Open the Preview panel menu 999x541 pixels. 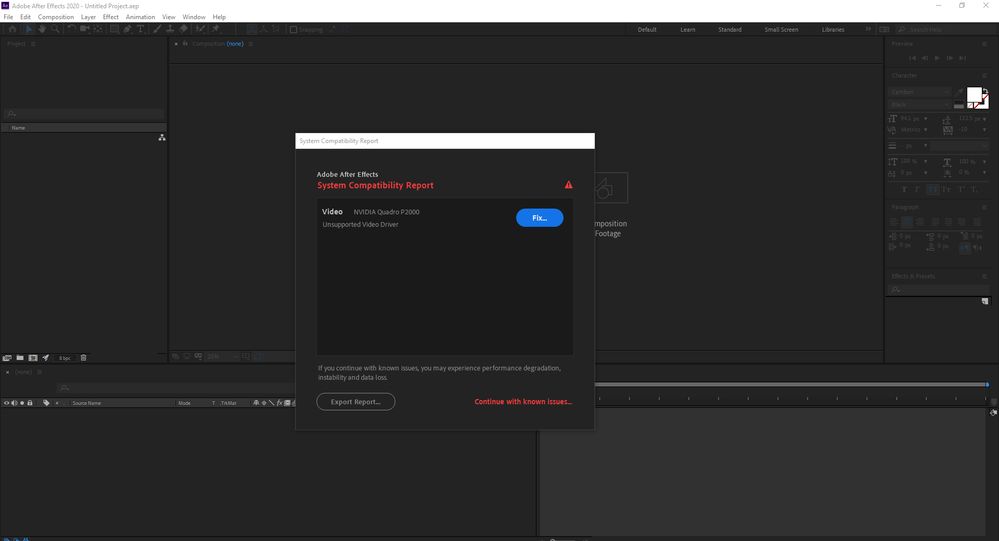[x=984, y=44]
